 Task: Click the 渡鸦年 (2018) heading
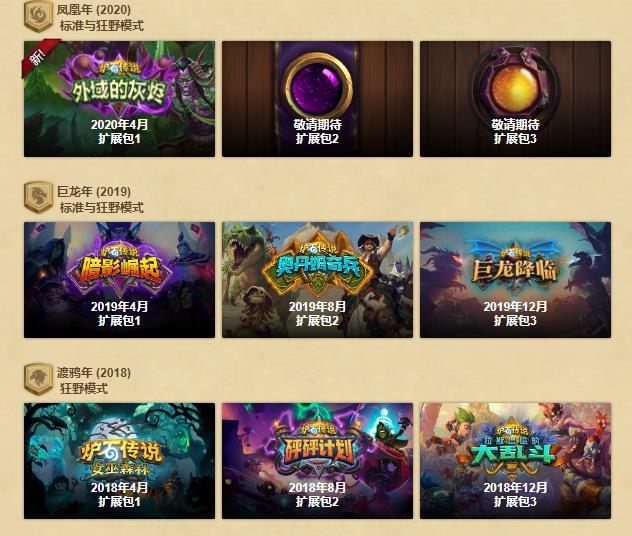tap(94, 372)
